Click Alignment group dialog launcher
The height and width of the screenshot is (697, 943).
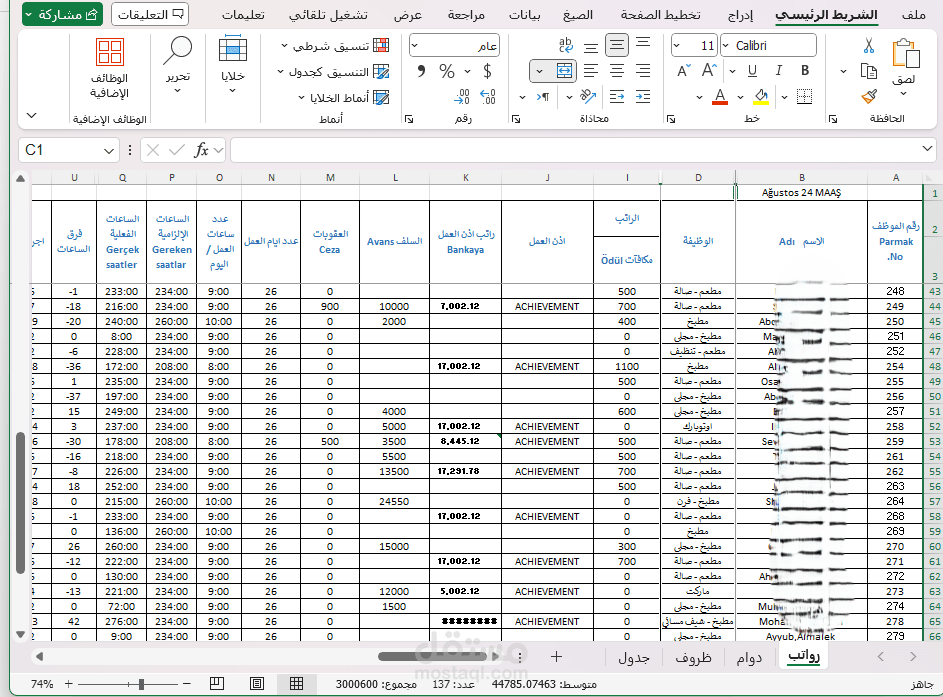tap(515, 119)
